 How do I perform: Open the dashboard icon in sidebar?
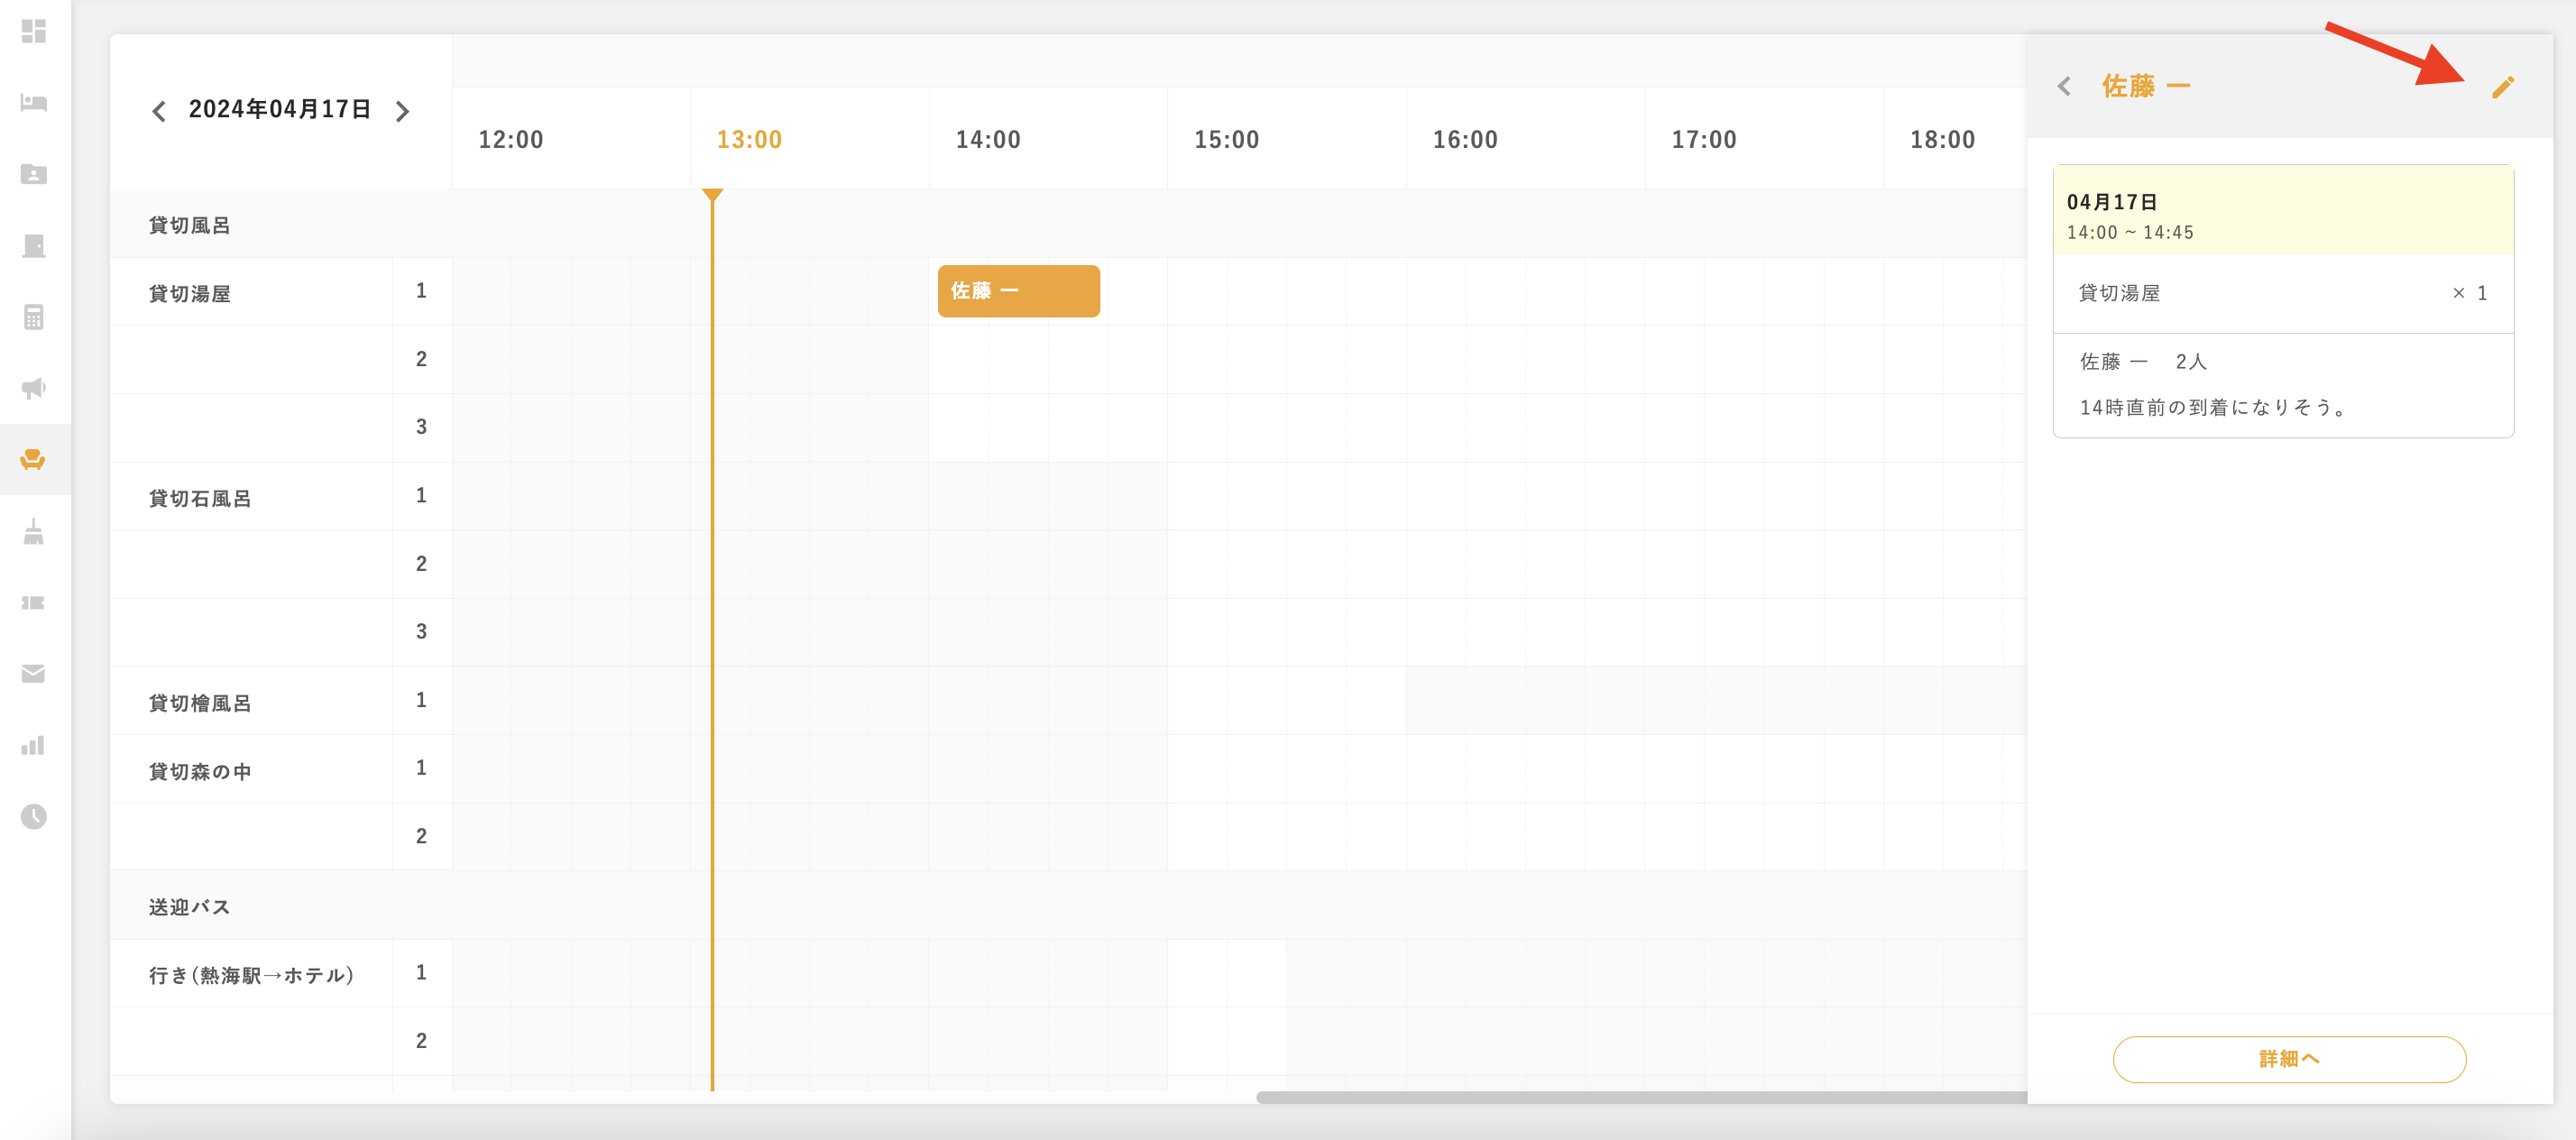tap(34, 32)
